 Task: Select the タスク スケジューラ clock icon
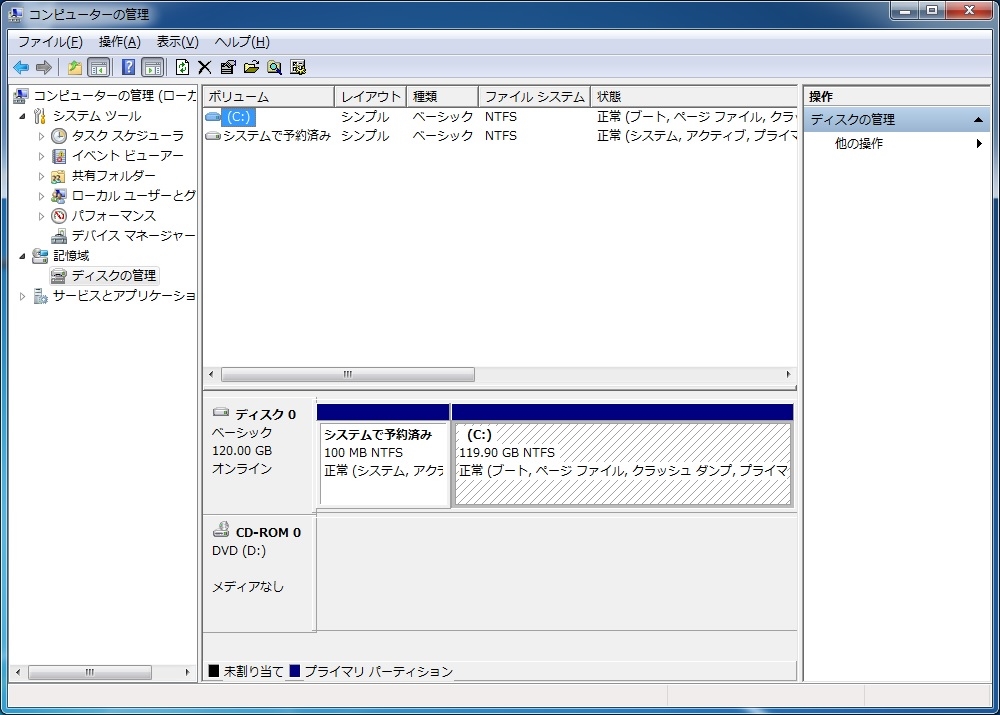(x=59, y=136)
